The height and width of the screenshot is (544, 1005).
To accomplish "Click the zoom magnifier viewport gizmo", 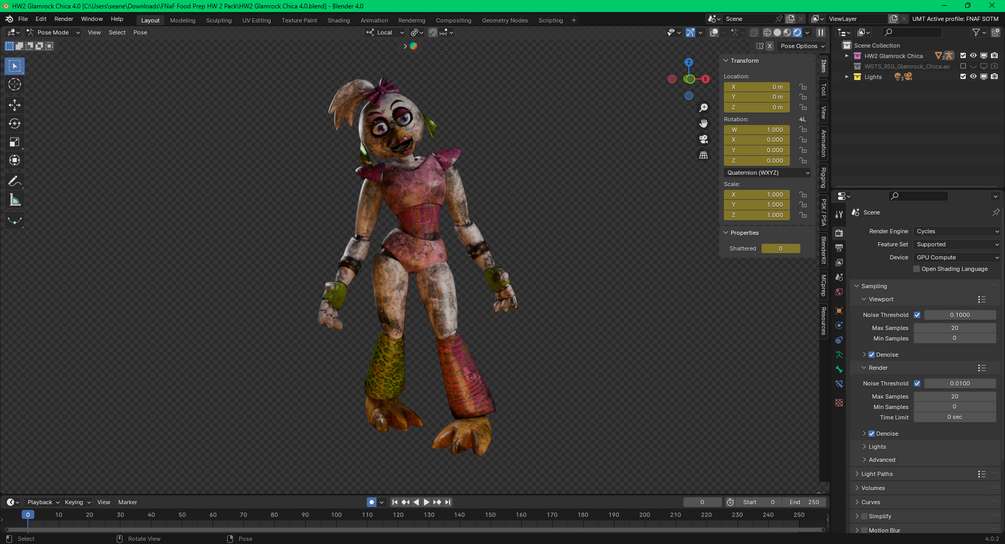I will point(704,108).
